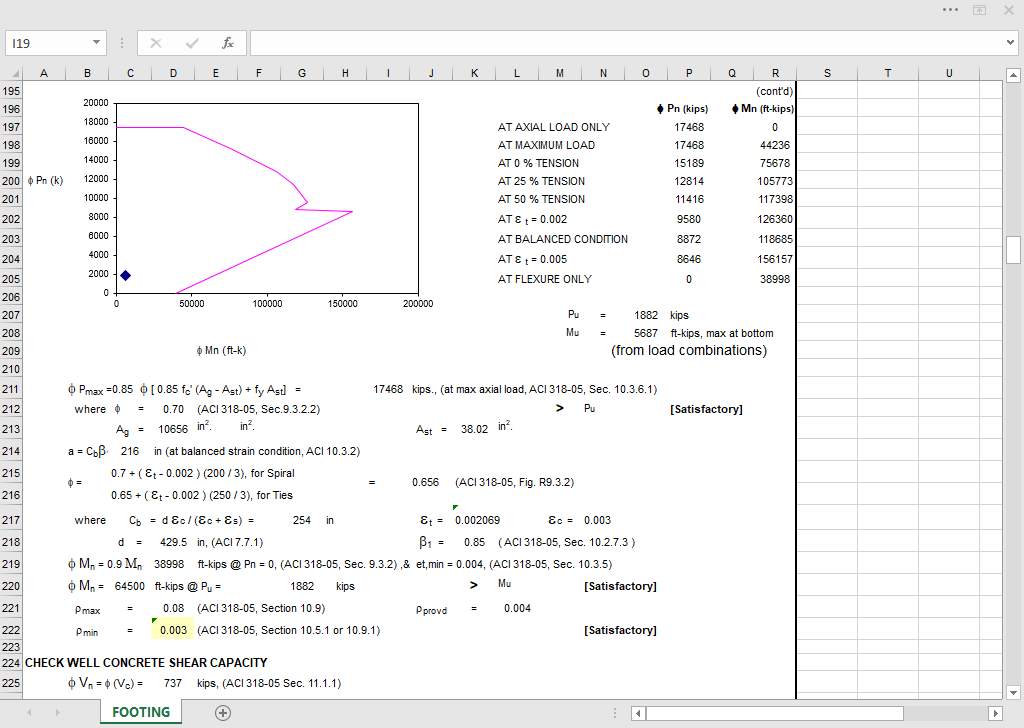Click the horizontal scrollbar right arrow
The width and height of the screenshot is (1024, 728).
pos(995,713)
